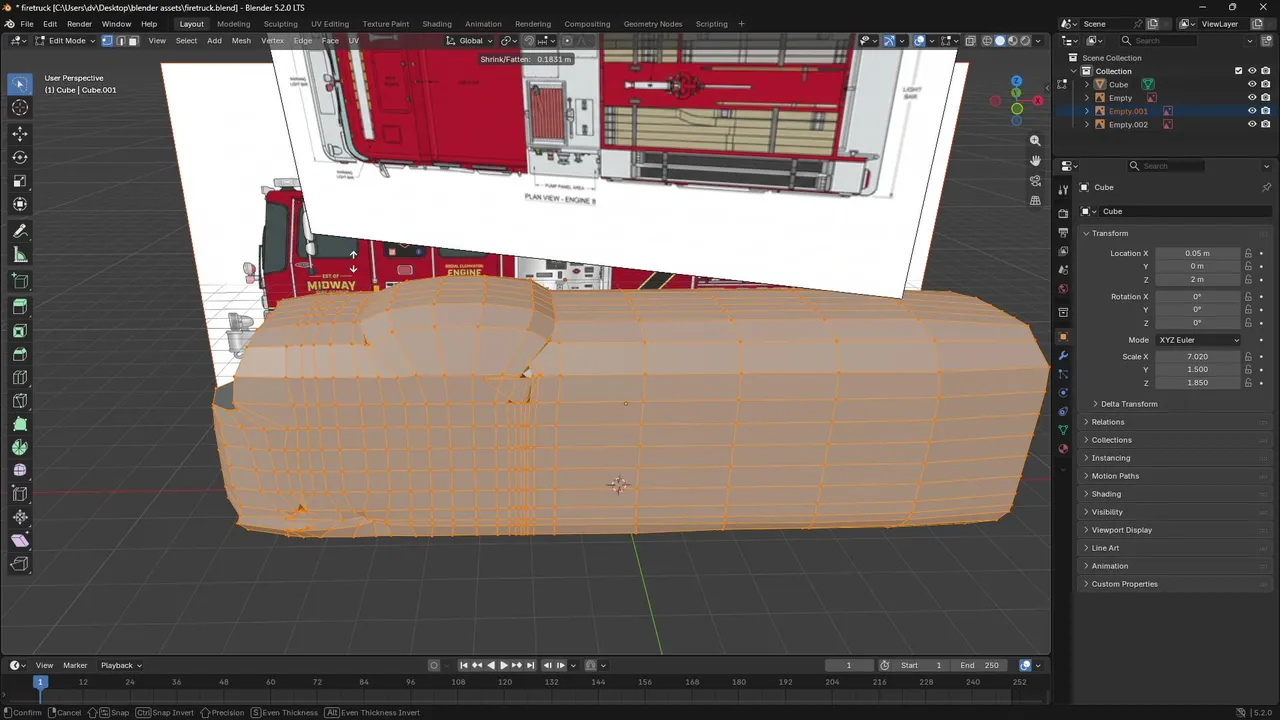Viewport: 1280px width, 720px height.
Task: Activate the Scale tool
Action: coord(20,181)
